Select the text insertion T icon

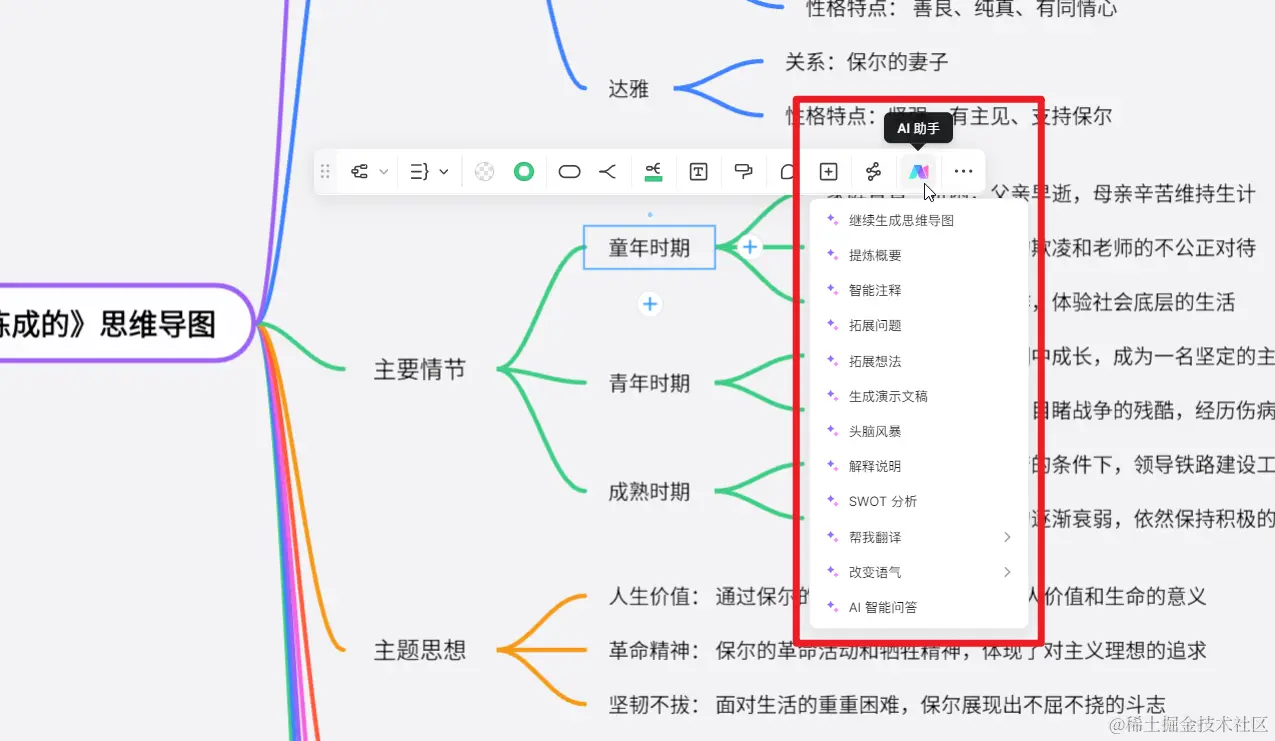698,171
